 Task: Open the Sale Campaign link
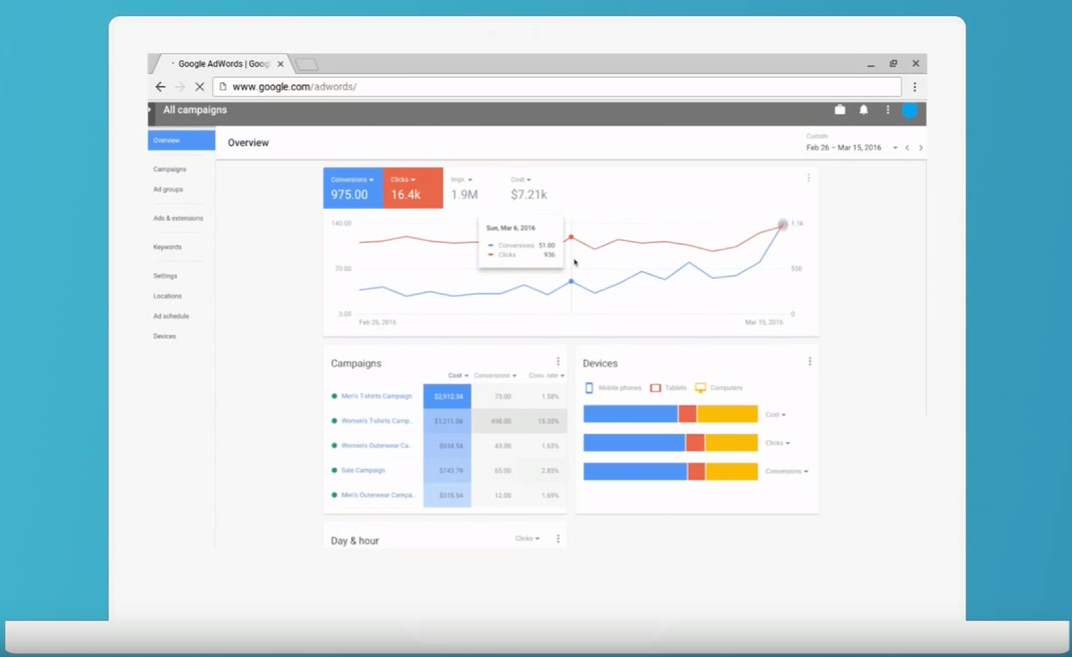[363, 470]
